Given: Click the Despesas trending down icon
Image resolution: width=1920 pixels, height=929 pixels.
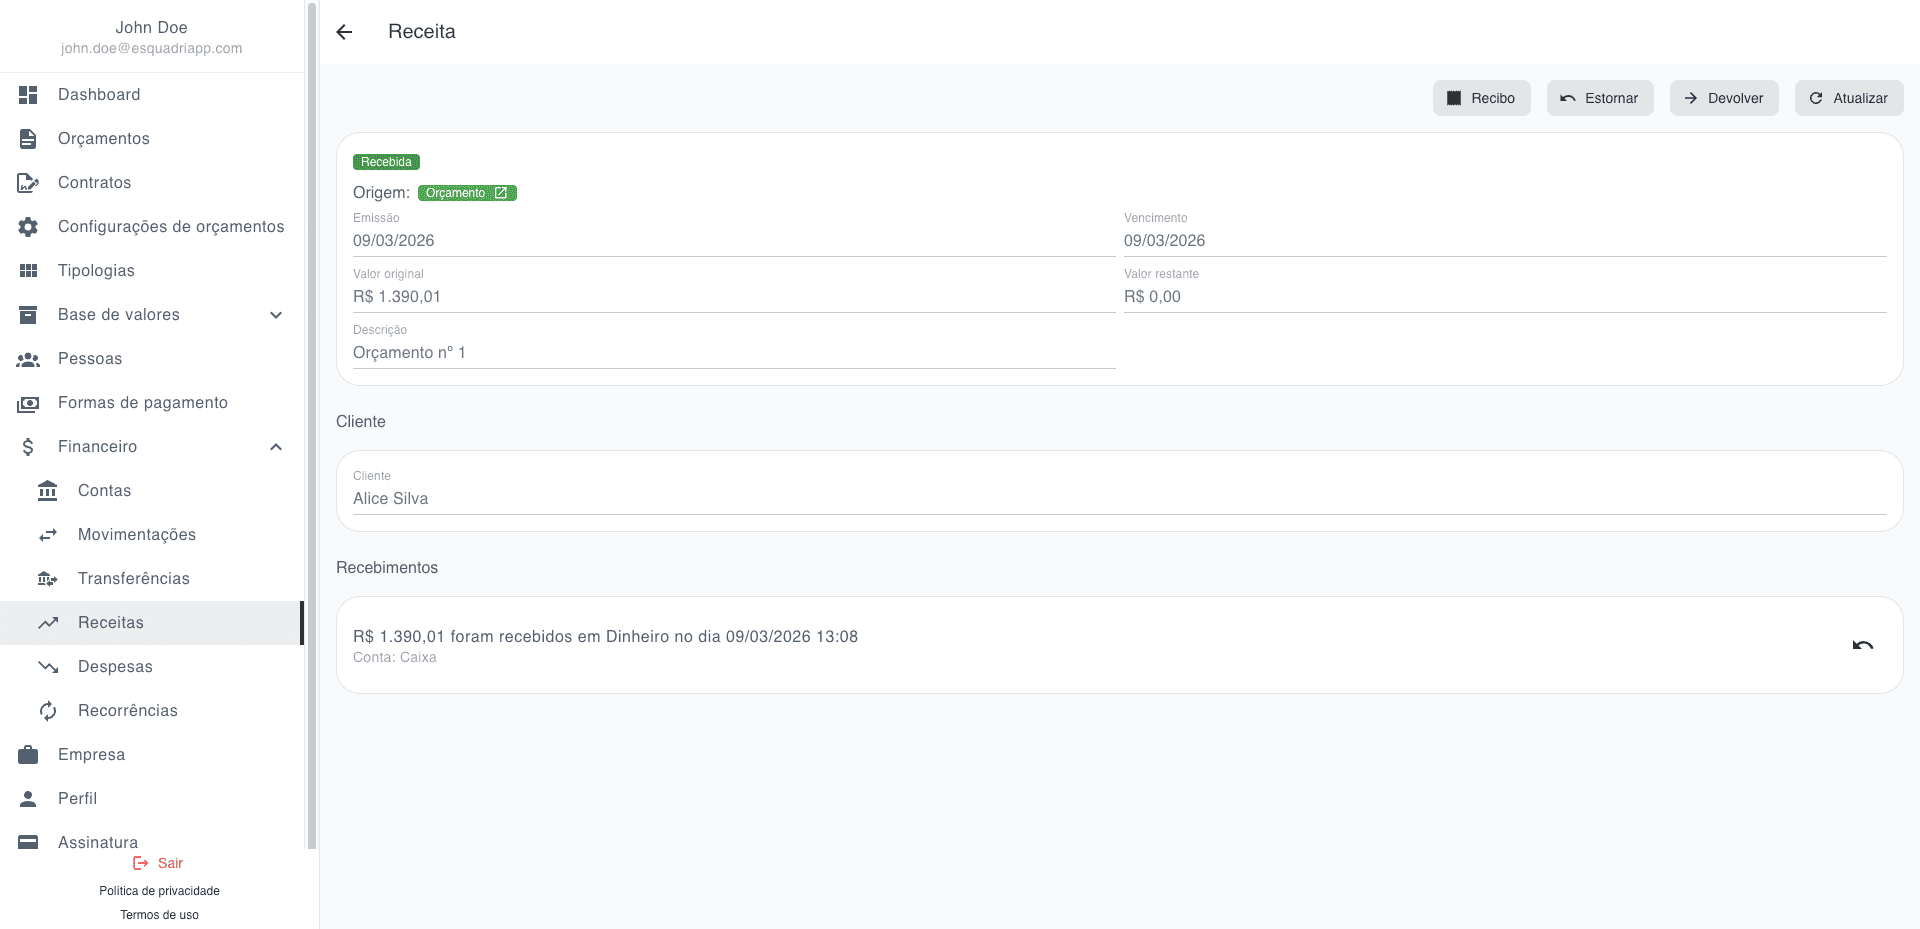Looking at the screenshot, I should (47, 667).
